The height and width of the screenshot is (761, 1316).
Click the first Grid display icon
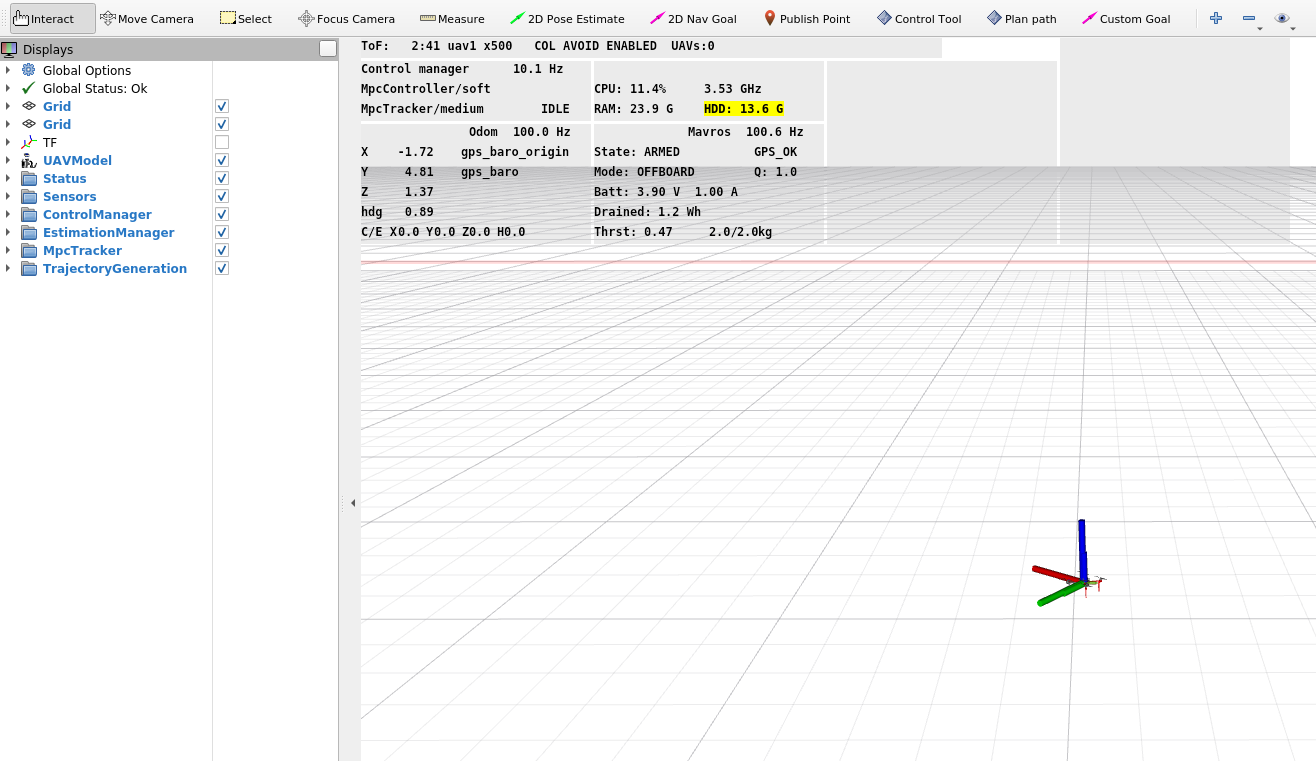click(x=28, y=106)
